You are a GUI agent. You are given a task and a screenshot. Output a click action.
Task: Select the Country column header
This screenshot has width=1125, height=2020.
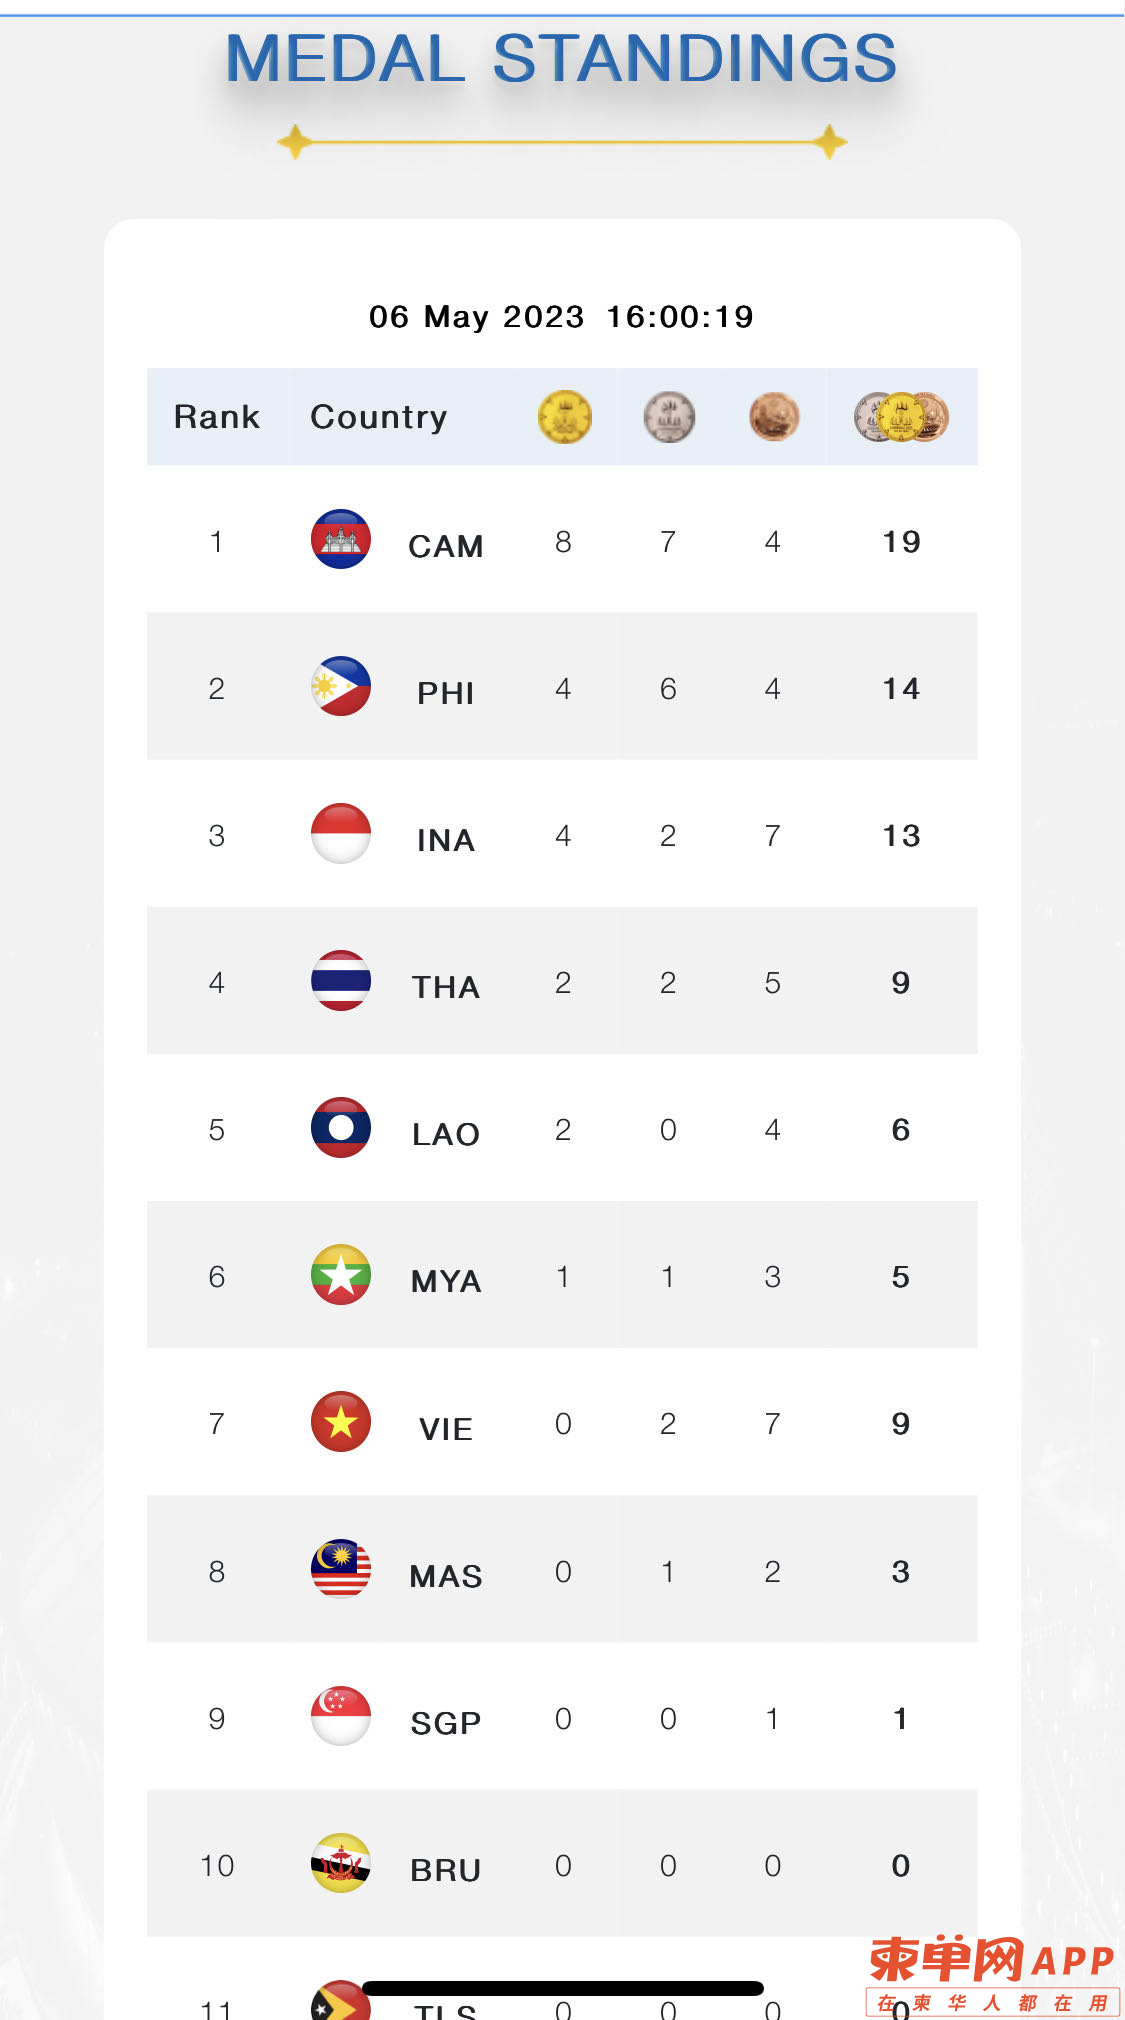click(x=379, y=417)
